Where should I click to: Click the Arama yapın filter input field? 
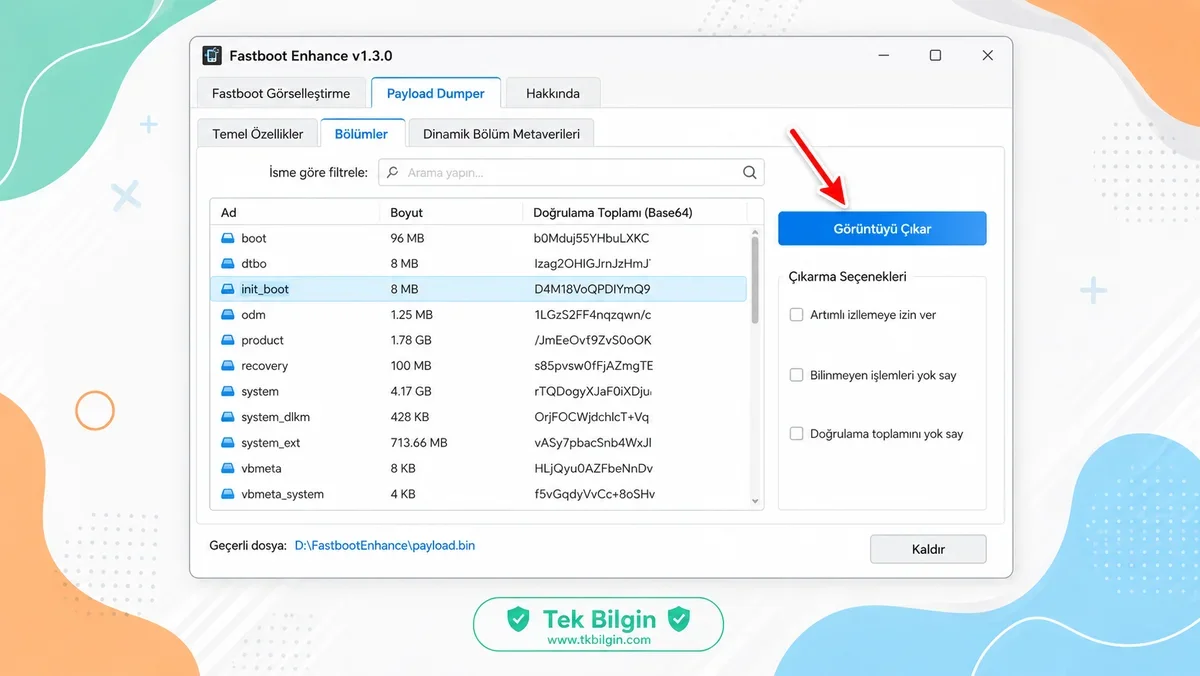click(571, 173)
